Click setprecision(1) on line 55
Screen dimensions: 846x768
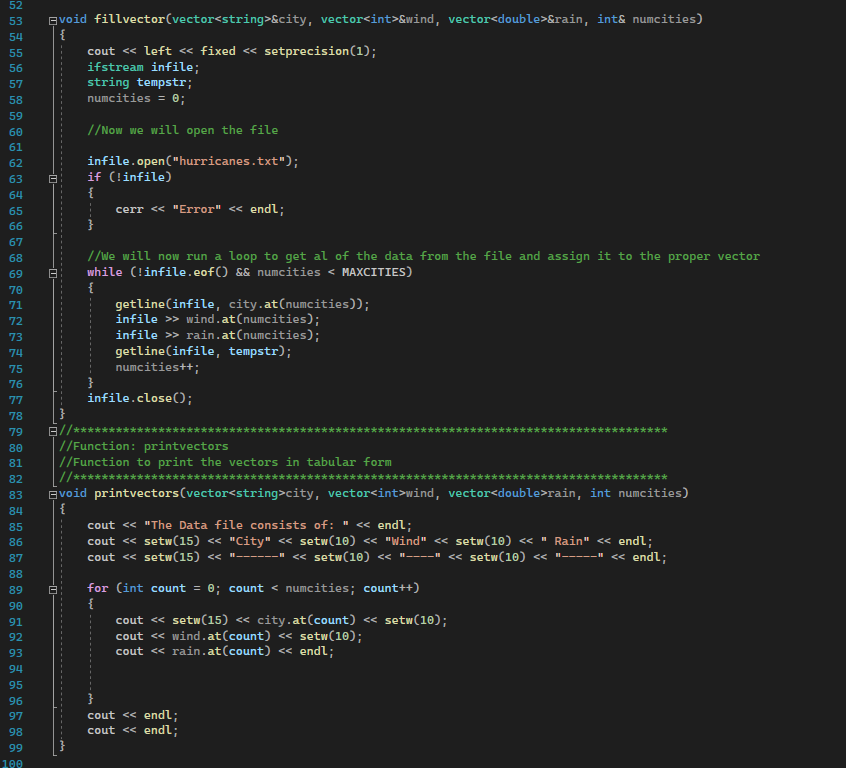pyautogui.click(x=317, y=51)
